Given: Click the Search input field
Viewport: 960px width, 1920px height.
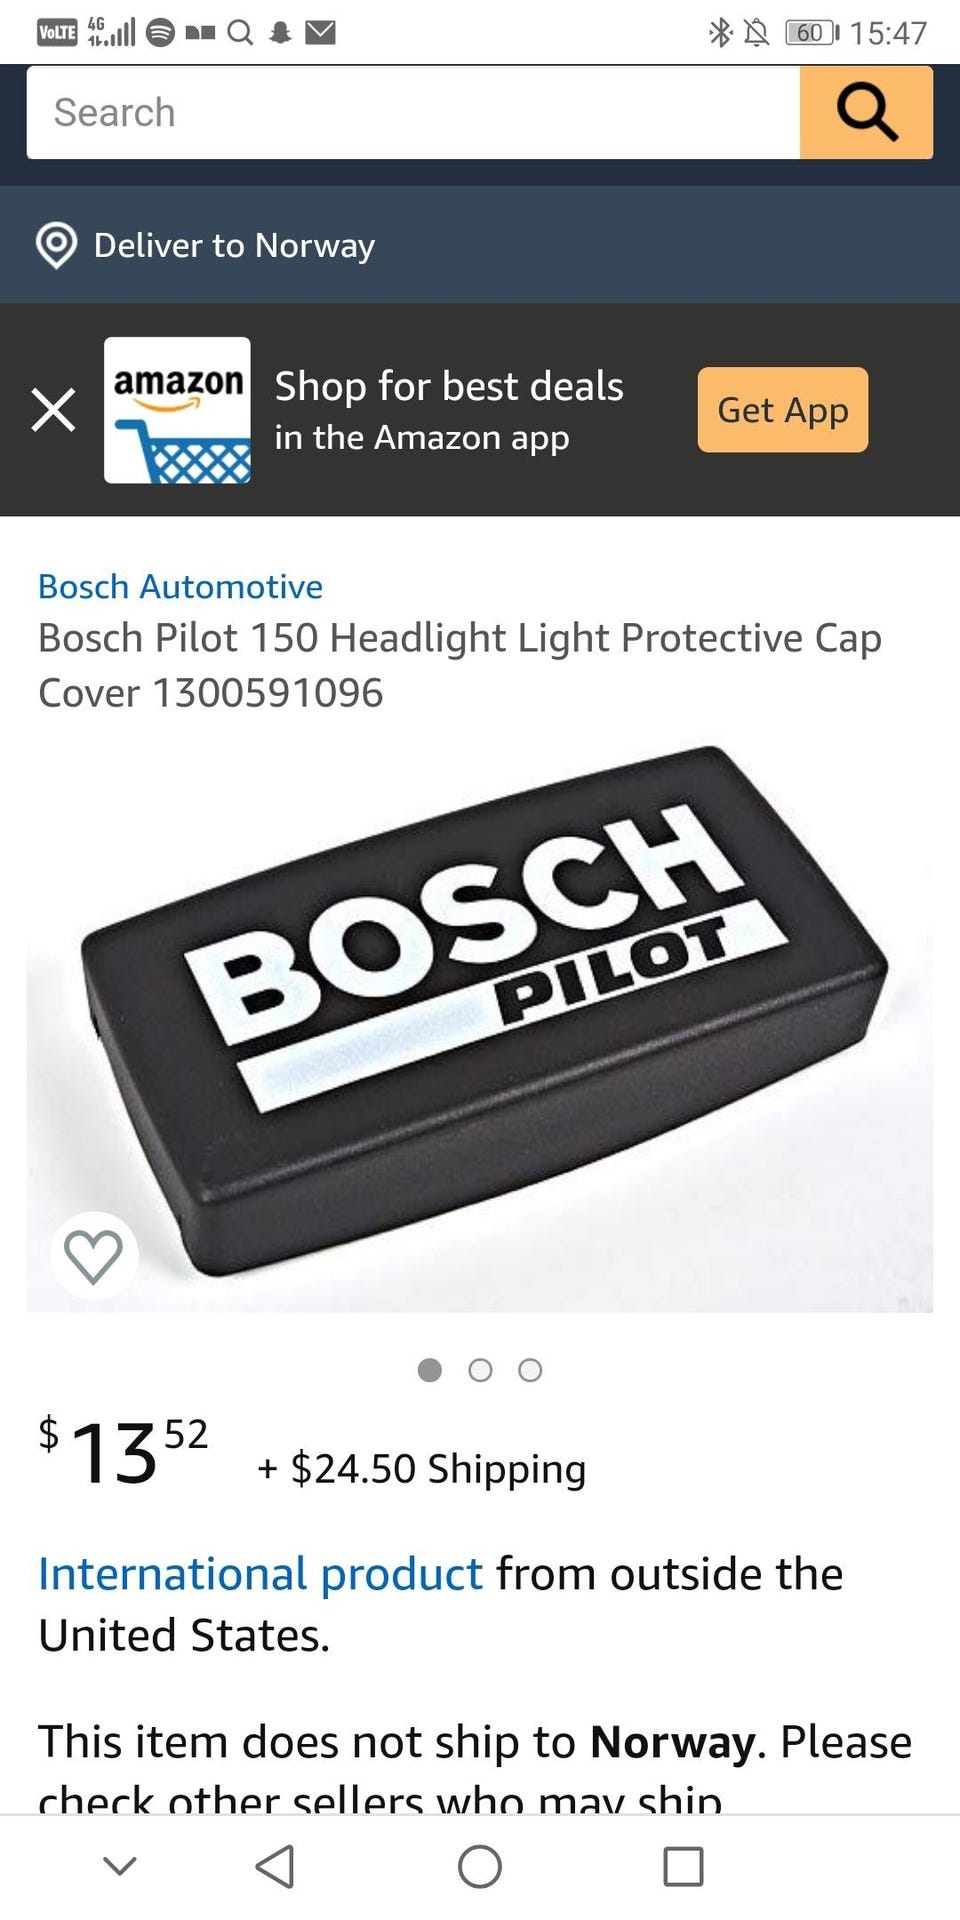Looking at the screenshot, I should click(x=413, y=112).
